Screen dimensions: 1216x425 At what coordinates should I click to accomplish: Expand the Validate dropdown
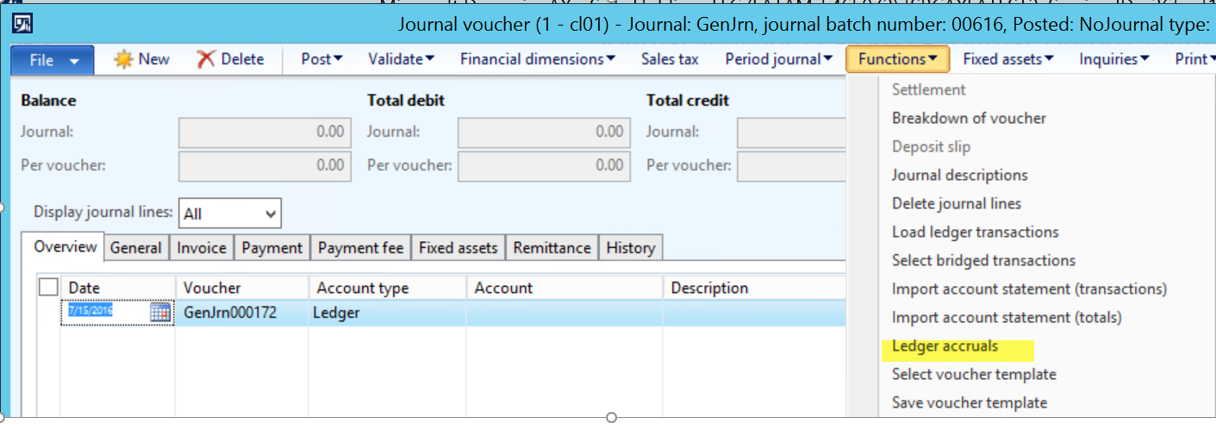(401, 60)
